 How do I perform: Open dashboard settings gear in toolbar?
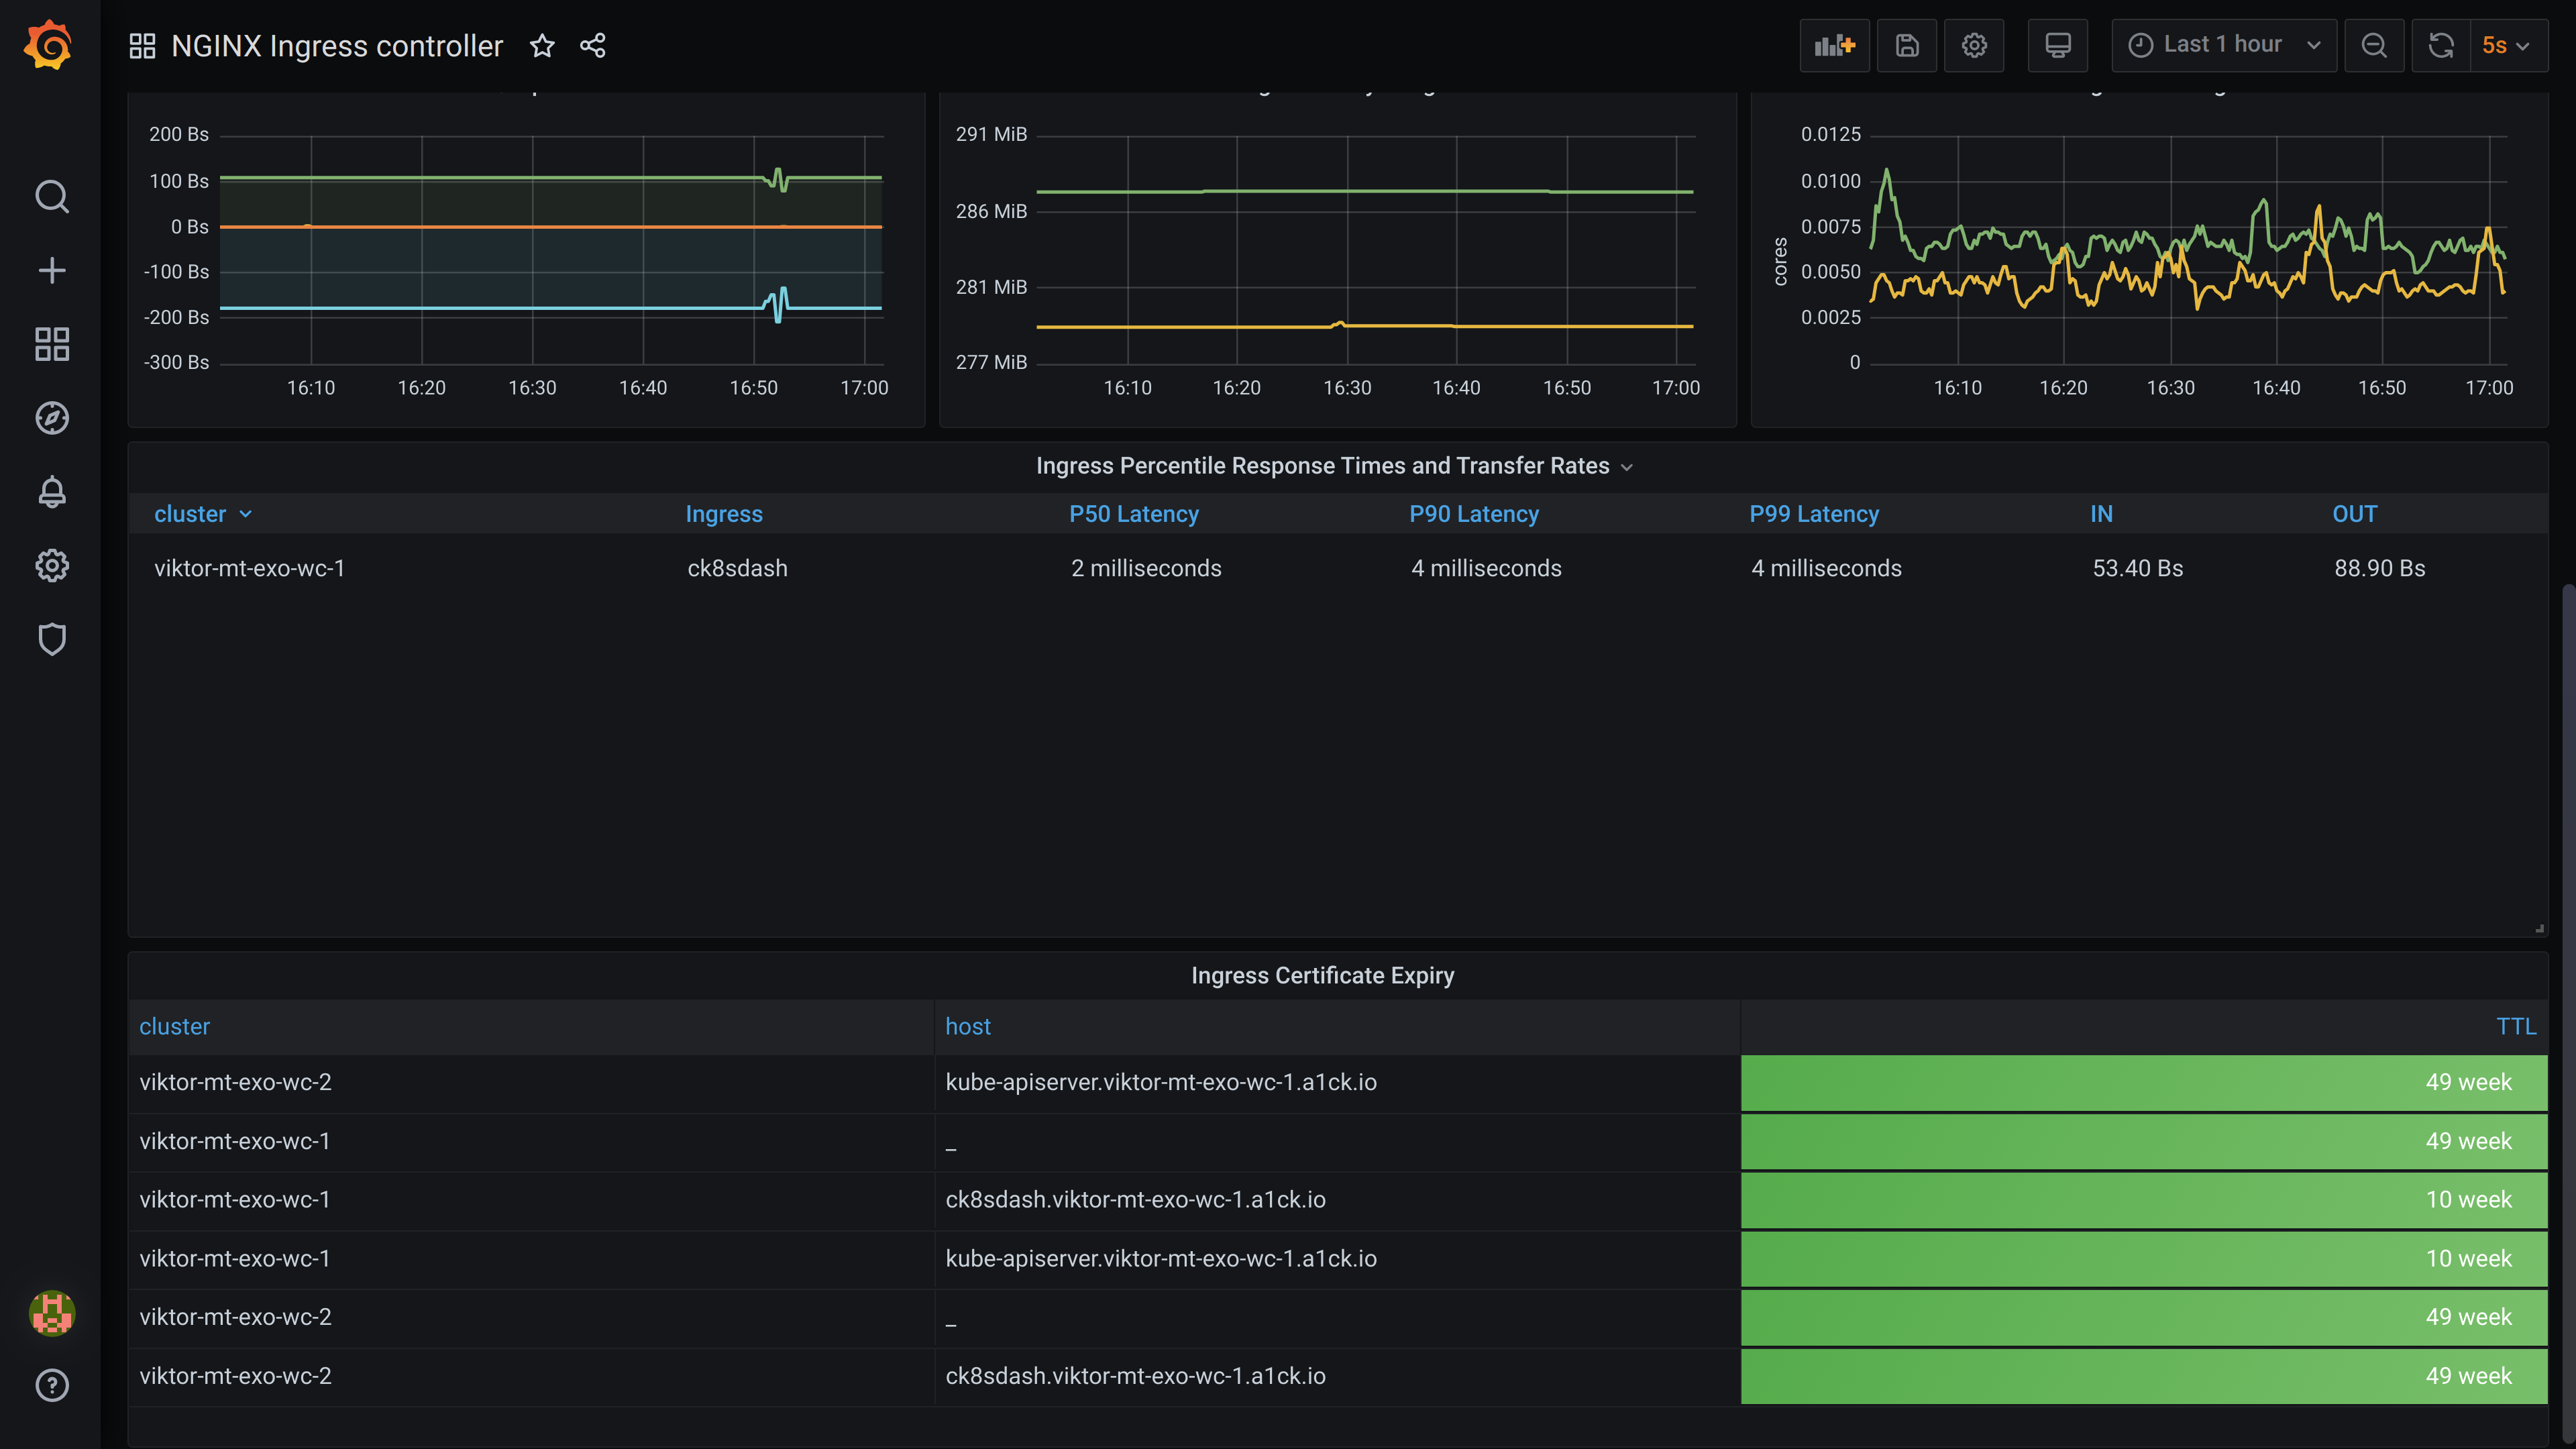[x=1974, y=46]
